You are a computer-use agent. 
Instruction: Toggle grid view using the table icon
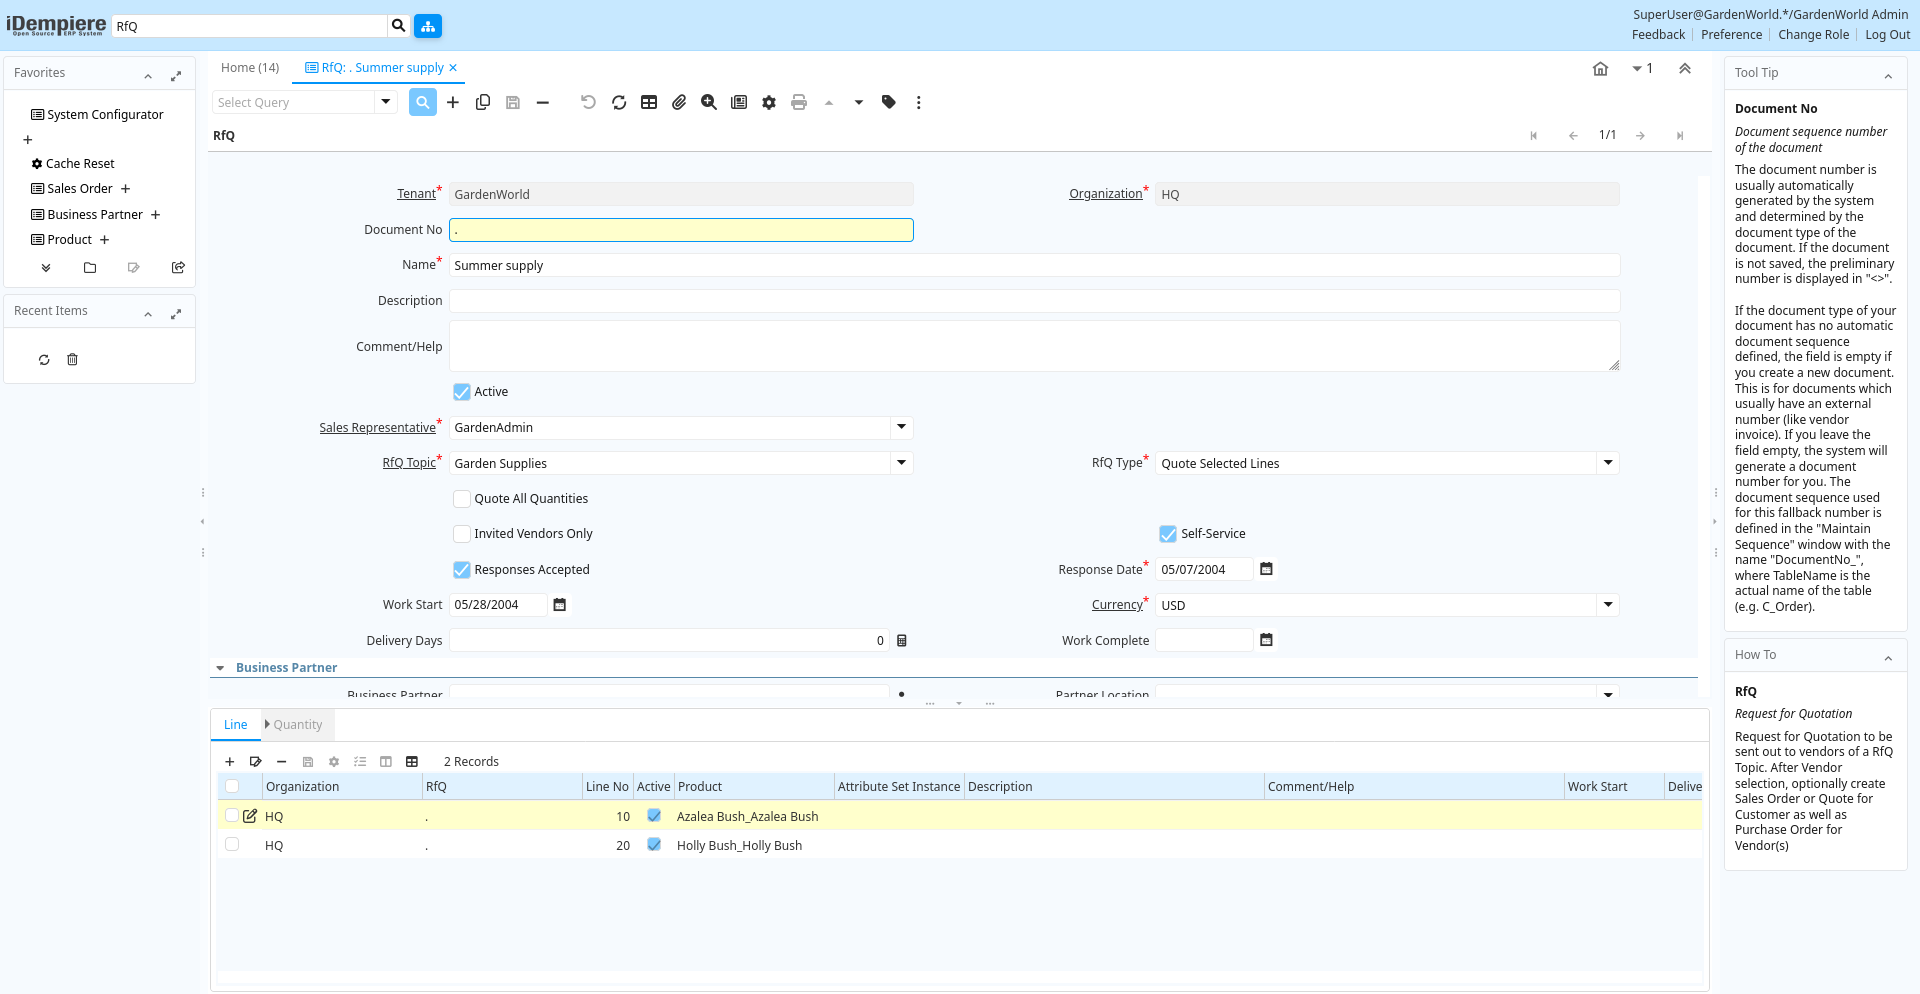click(649, 102)
